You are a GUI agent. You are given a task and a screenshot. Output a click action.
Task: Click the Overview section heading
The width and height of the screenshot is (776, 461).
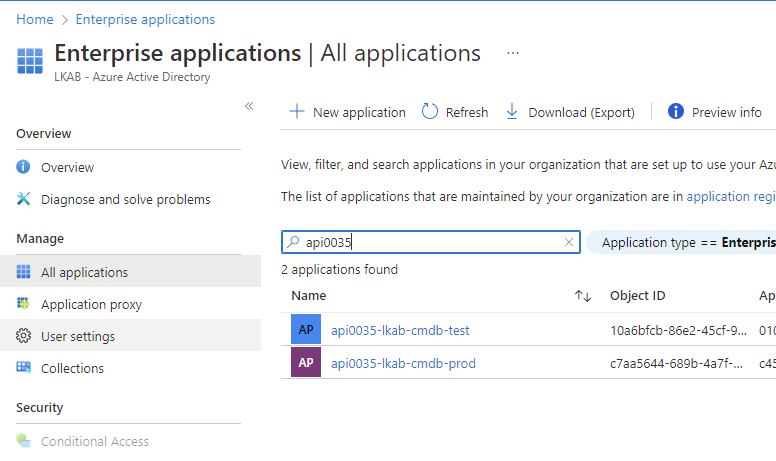[44, 134]
